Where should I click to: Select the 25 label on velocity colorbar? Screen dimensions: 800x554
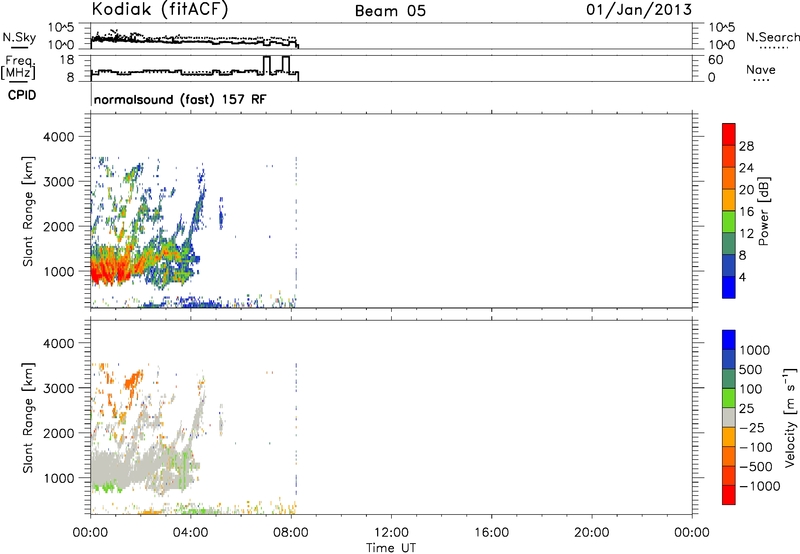746,409
